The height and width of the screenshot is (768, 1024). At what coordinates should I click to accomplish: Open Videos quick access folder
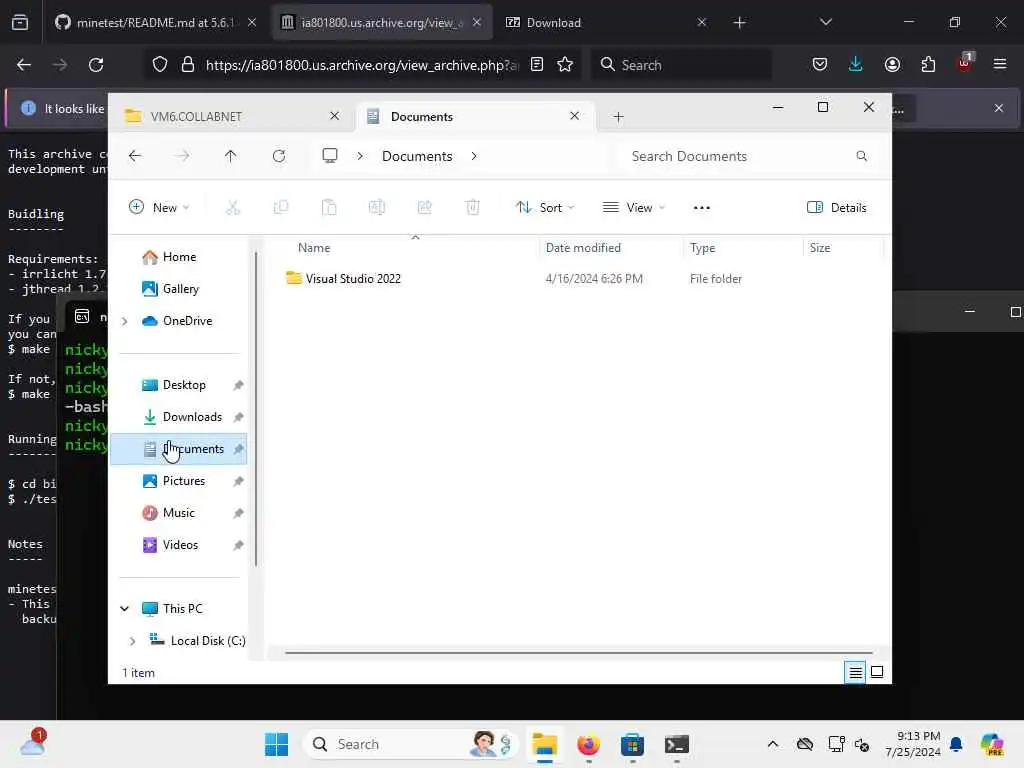[x=178, y=545]
